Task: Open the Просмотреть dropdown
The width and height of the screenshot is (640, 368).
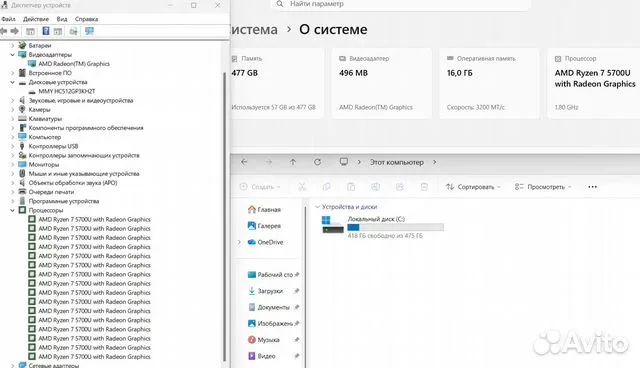Action: (543, 187)
